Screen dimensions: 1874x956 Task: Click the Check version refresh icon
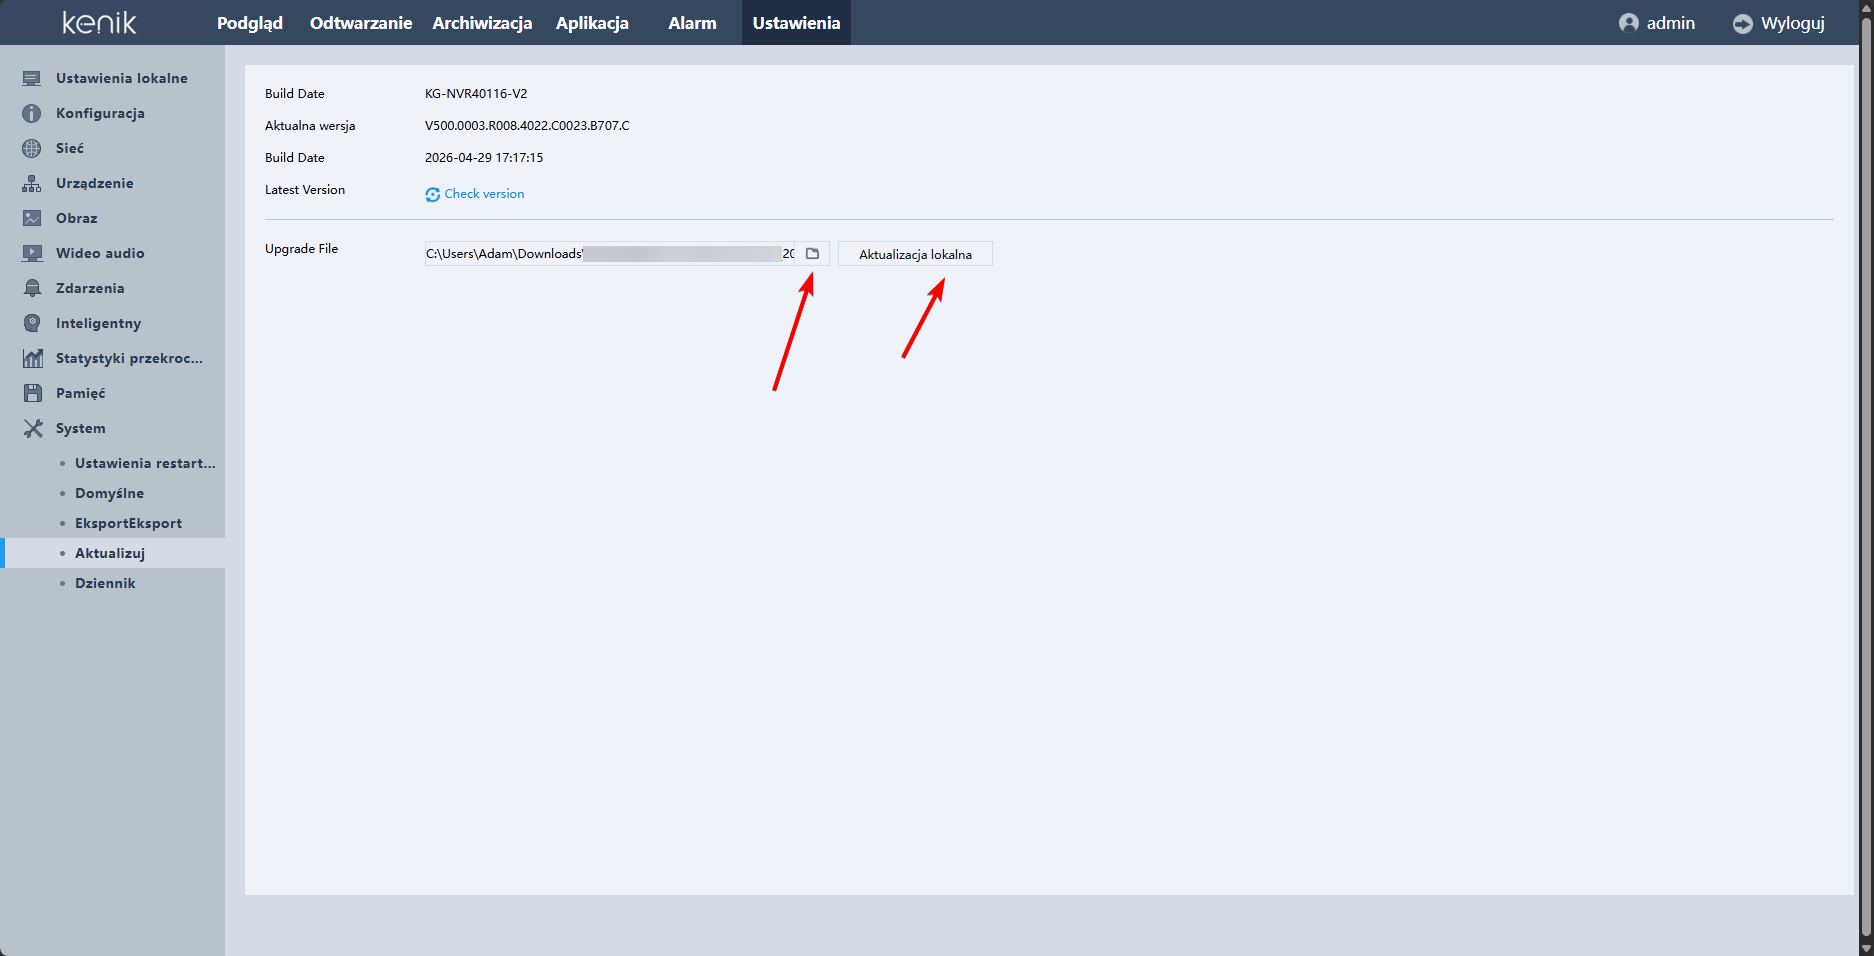[433, 194]
